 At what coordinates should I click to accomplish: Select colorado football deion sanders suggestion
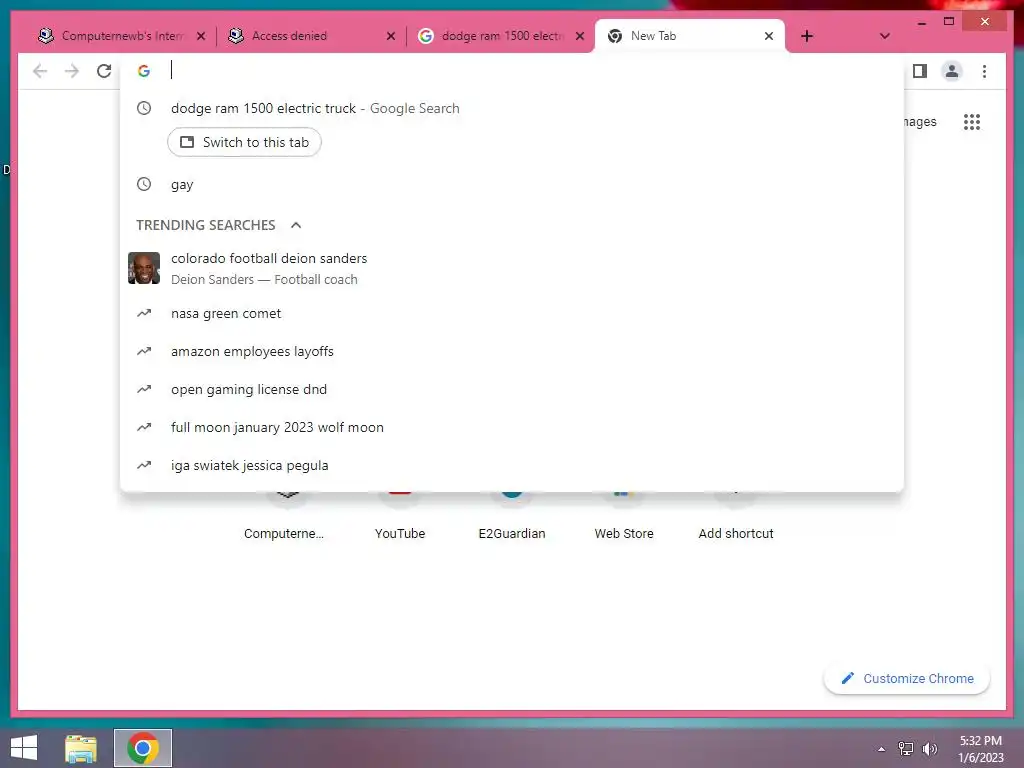click(511, 268)
